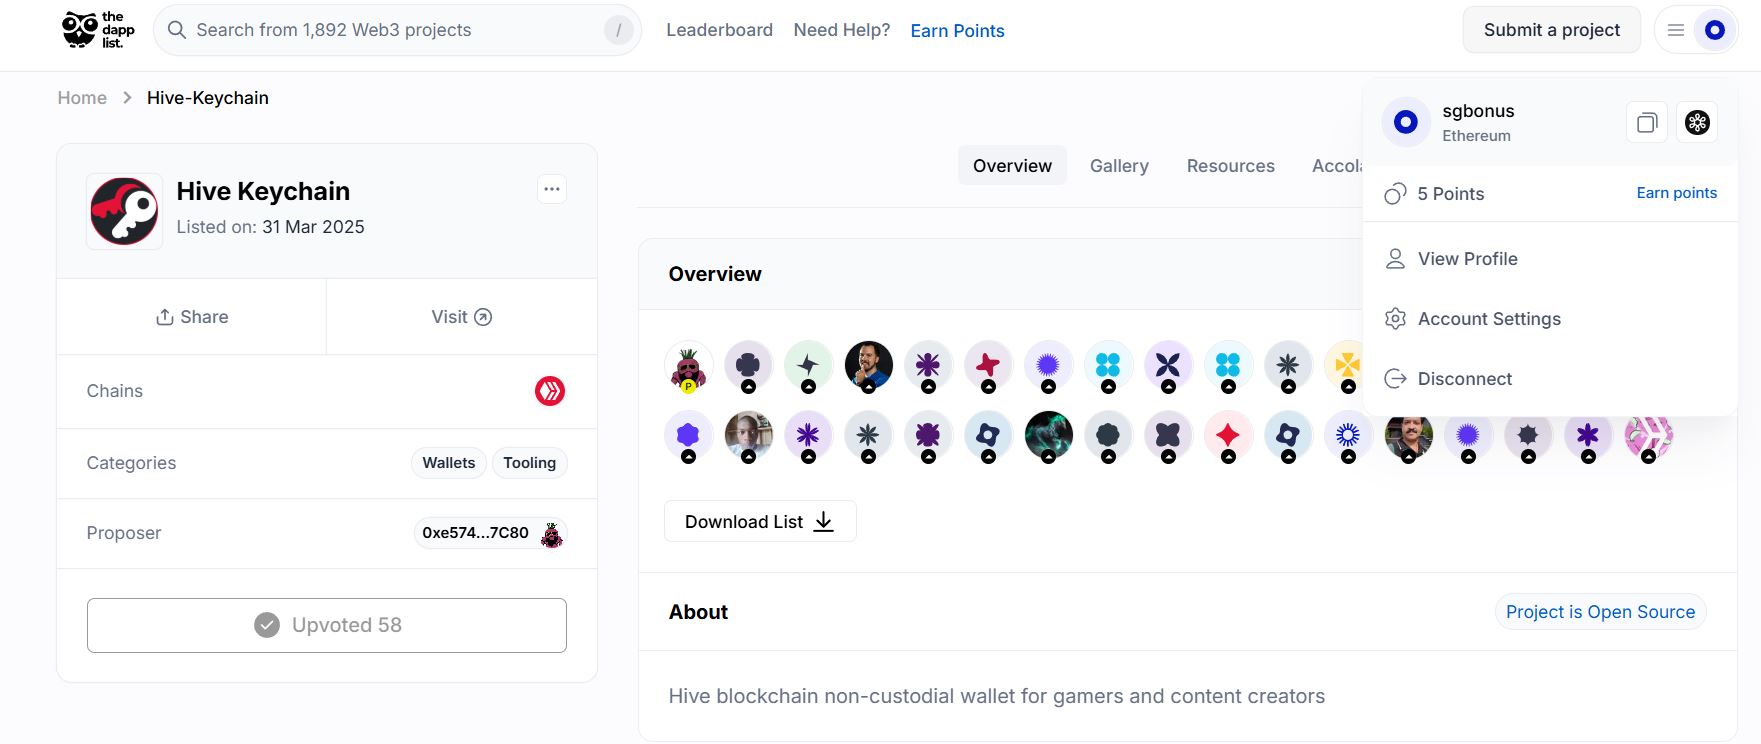This screenshot has height=744, width=1761.
Task: Open the Hive Keychain project logo
Action: [x=125, y=211]
